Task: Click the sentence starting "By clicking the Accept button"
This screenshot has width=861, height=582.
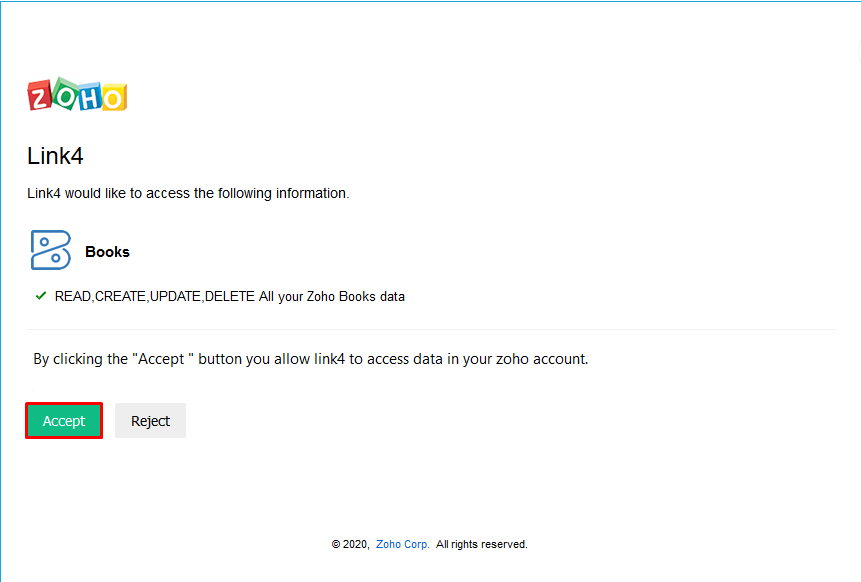Action: pos(311,359)
